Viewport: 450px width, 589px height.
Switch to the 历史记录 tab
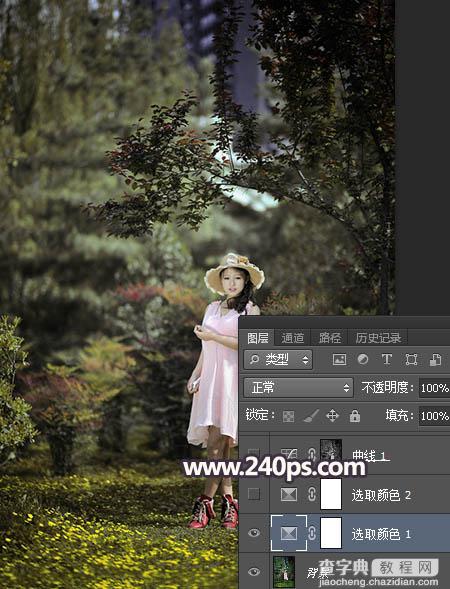(x=378, y=338)
